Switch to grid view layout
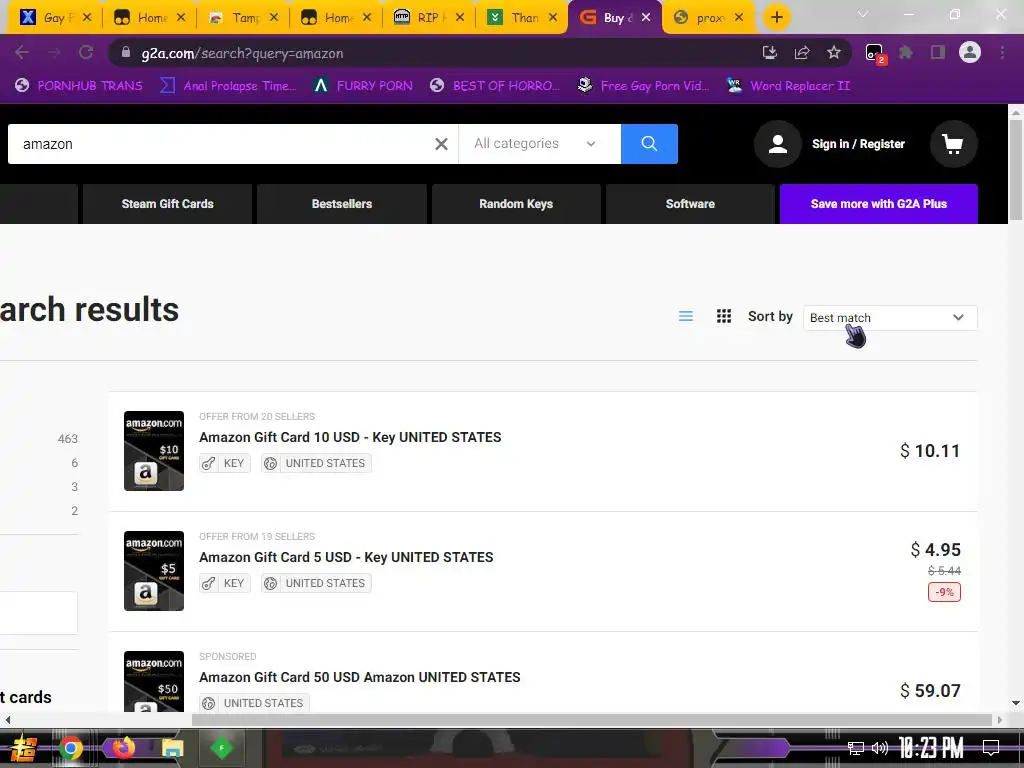The width and height of the screenshot is (1024, 768). coord(724,317)
